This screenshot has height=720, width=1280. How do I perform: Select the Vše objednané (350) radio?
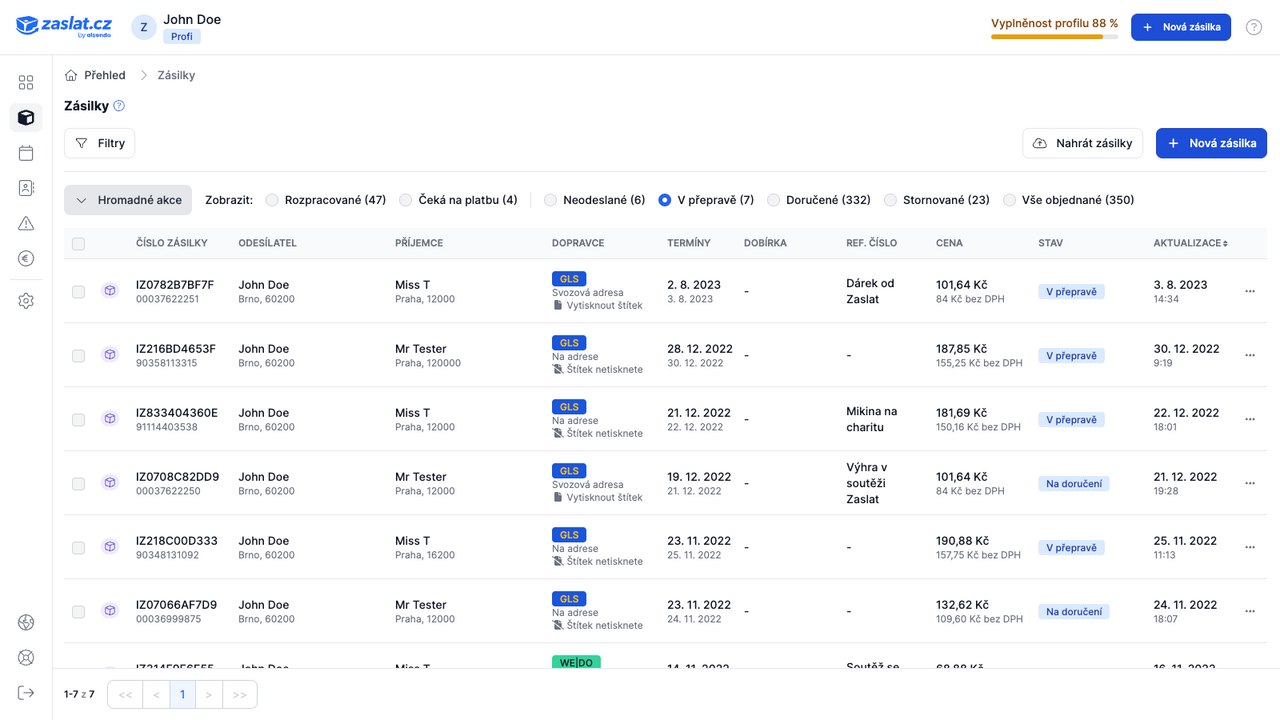1009,200
